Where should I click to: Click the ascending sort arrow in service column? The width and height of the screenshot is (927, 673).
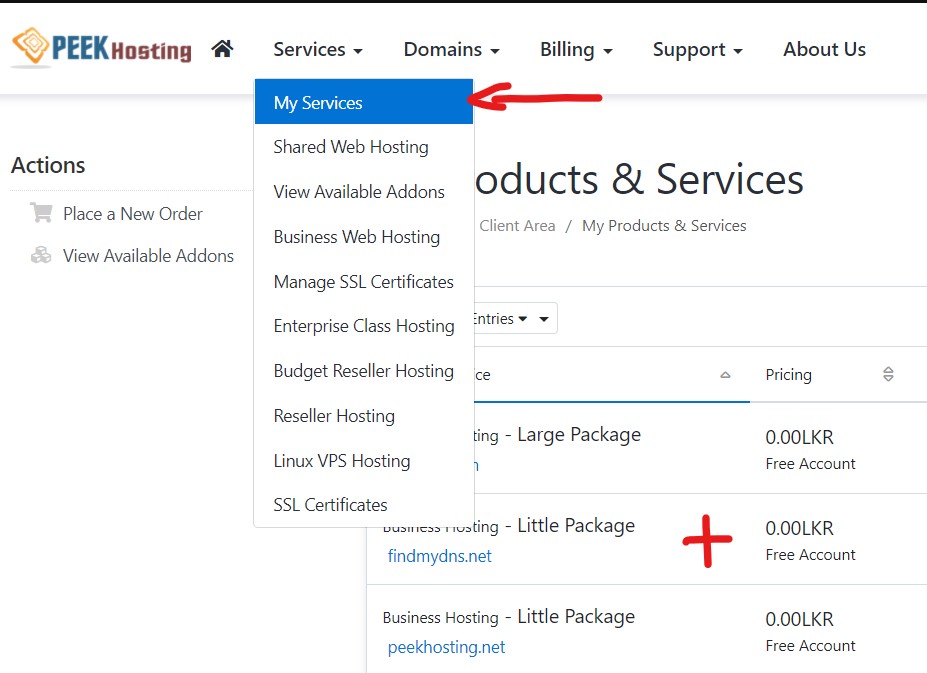coord(725,375)
